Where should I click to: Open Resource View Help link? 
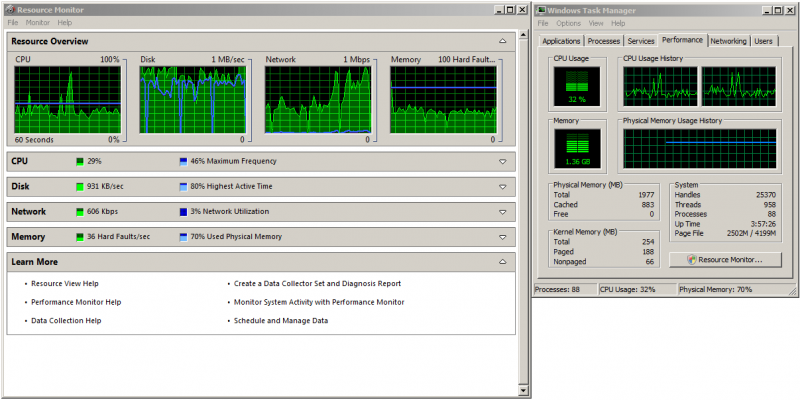click(65, 284)
